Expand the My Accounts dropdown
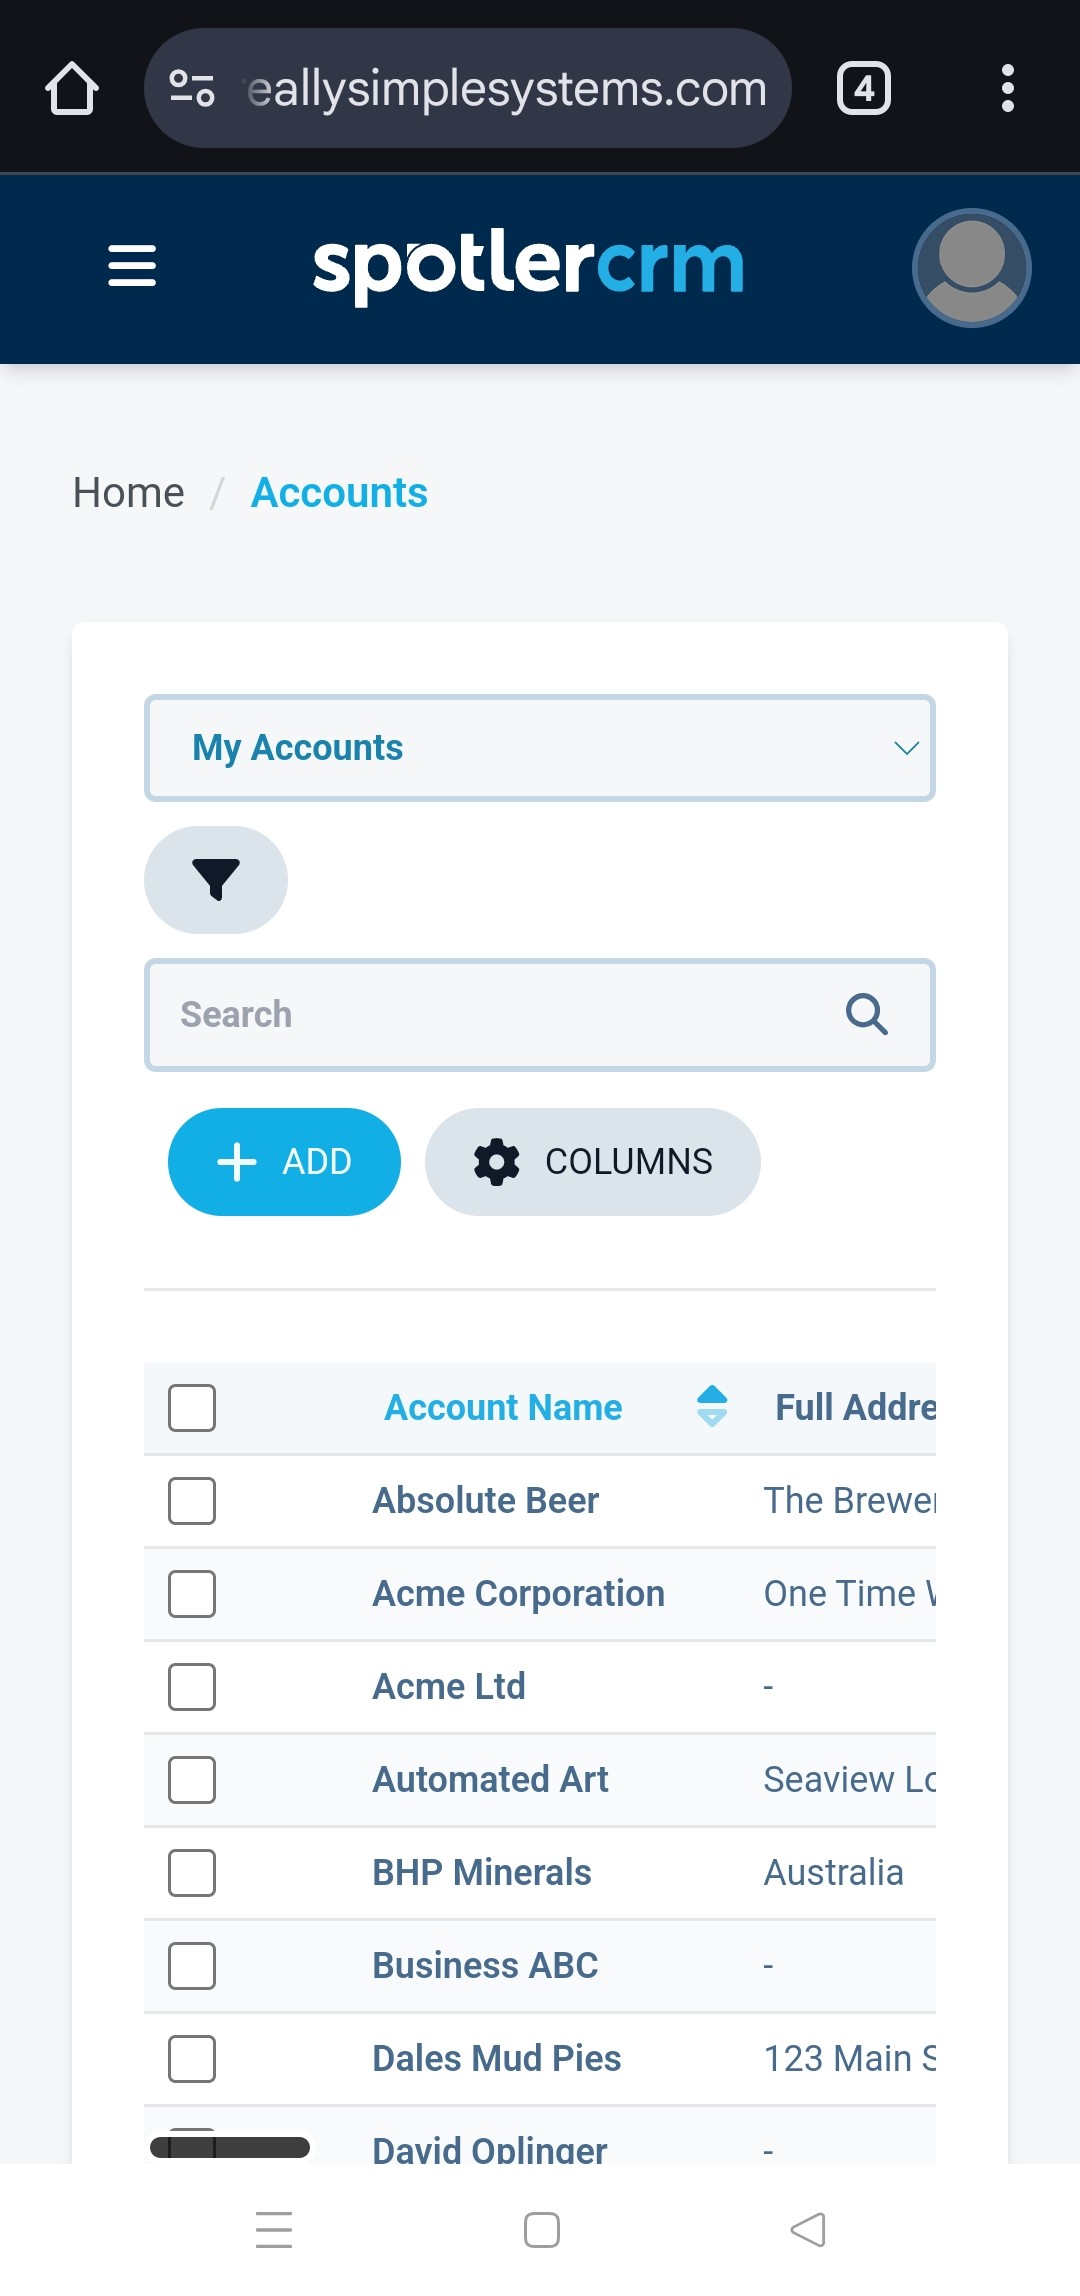 pos(540,748)
